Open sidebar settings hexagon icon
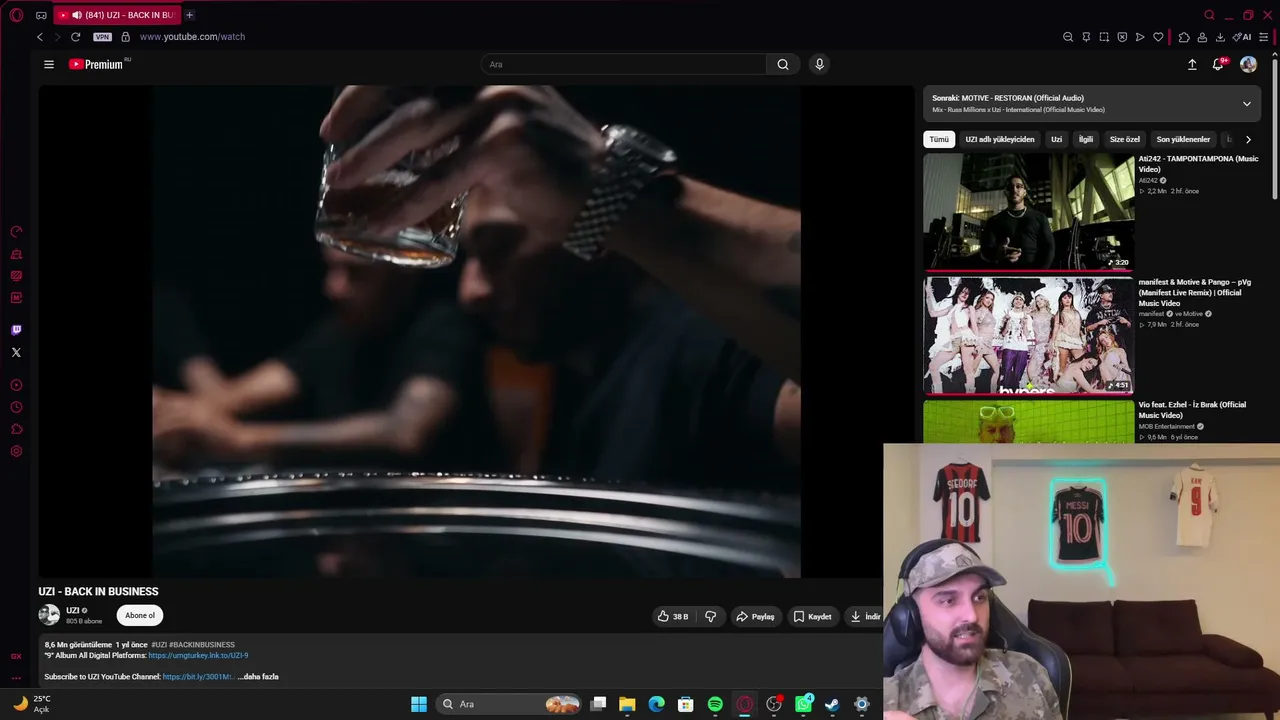Image resolution: width=1280 pixels, height=720 pixels. point(16,451)
